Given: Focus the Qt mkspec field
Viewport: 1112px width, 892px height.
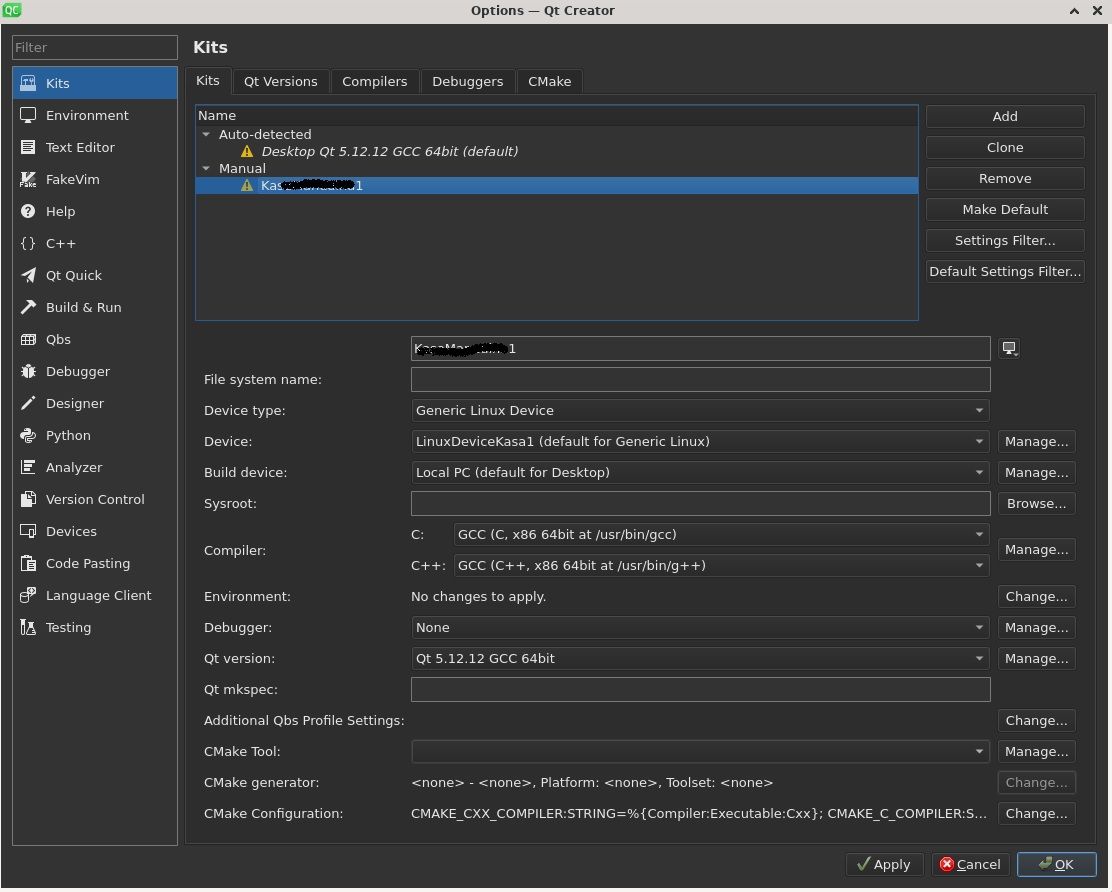Looking at the screenshot, I should point(701,691).
